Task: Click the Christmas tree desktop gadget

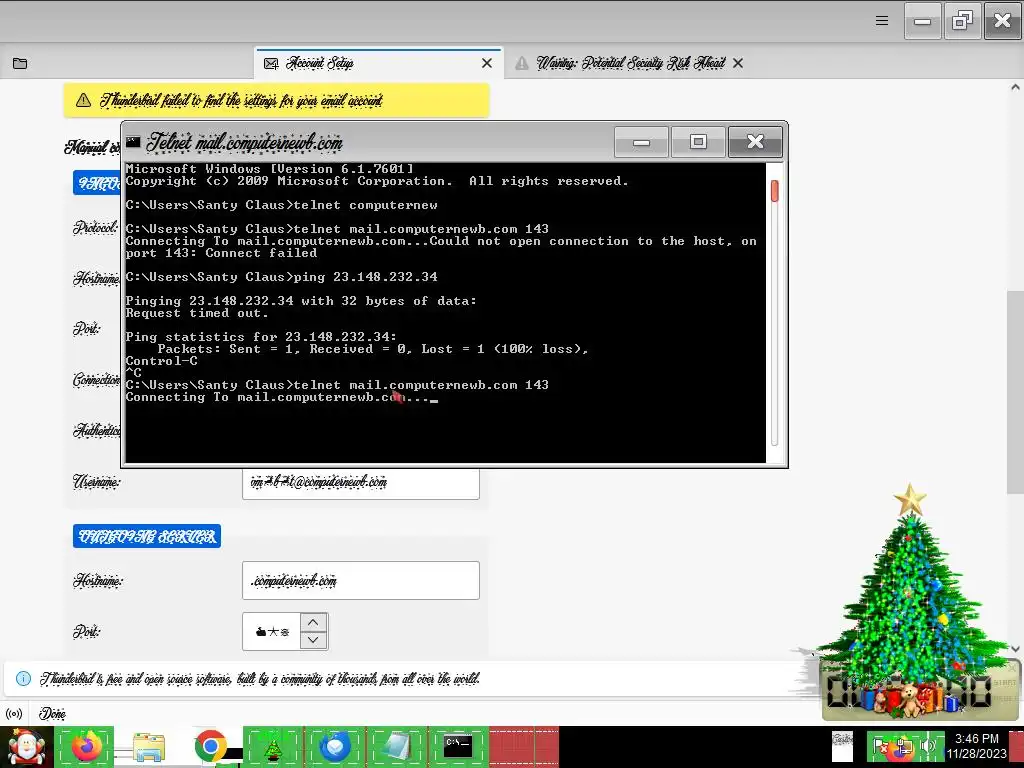Action: click(x=910, y=601)
